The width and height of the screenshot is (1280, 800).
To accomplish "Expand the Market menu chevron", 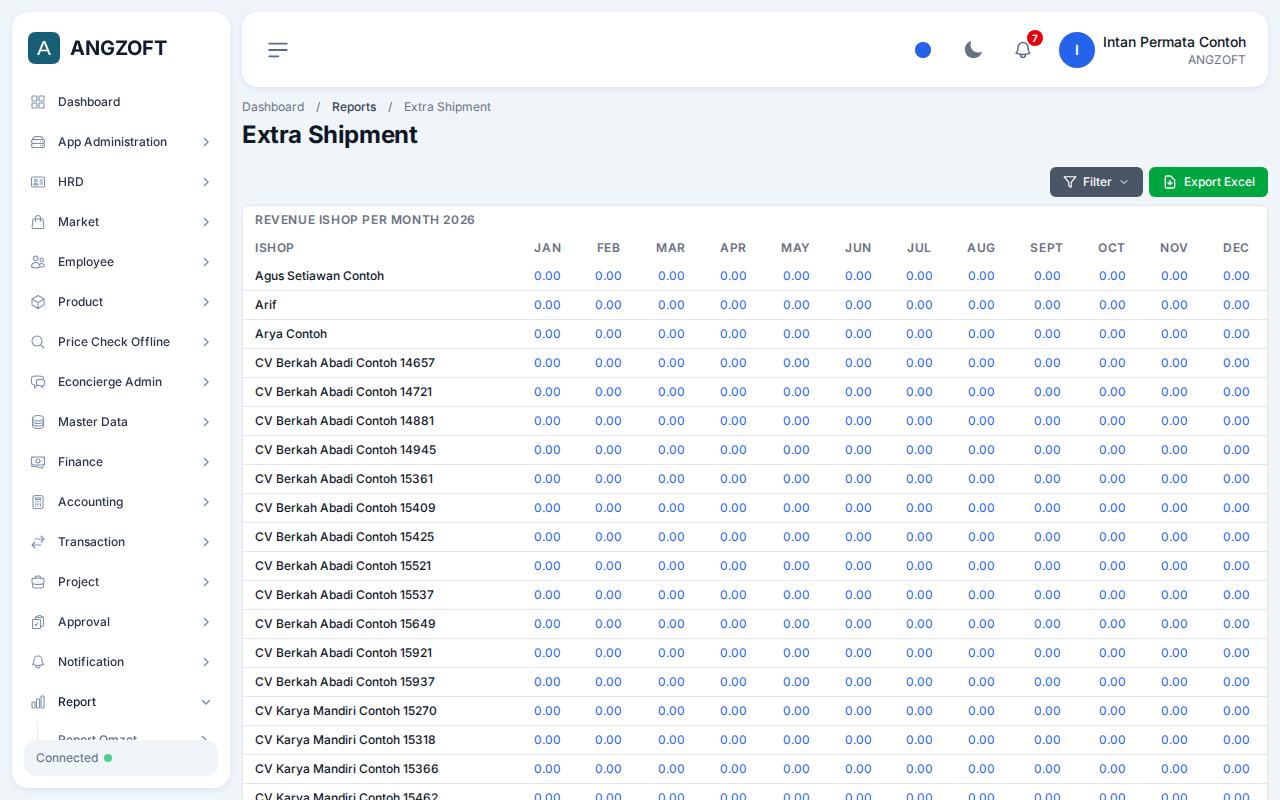I will point(206,222).
